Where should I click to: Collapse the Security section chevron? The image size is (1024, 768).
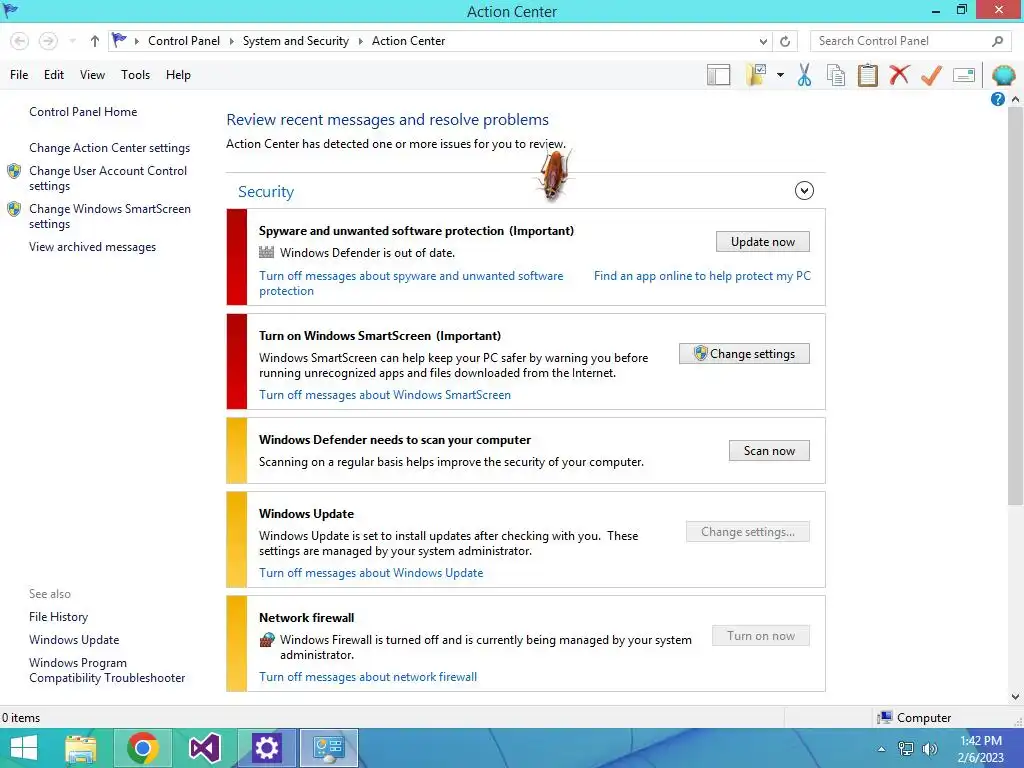pyautogui.click(x=804, y=191)
